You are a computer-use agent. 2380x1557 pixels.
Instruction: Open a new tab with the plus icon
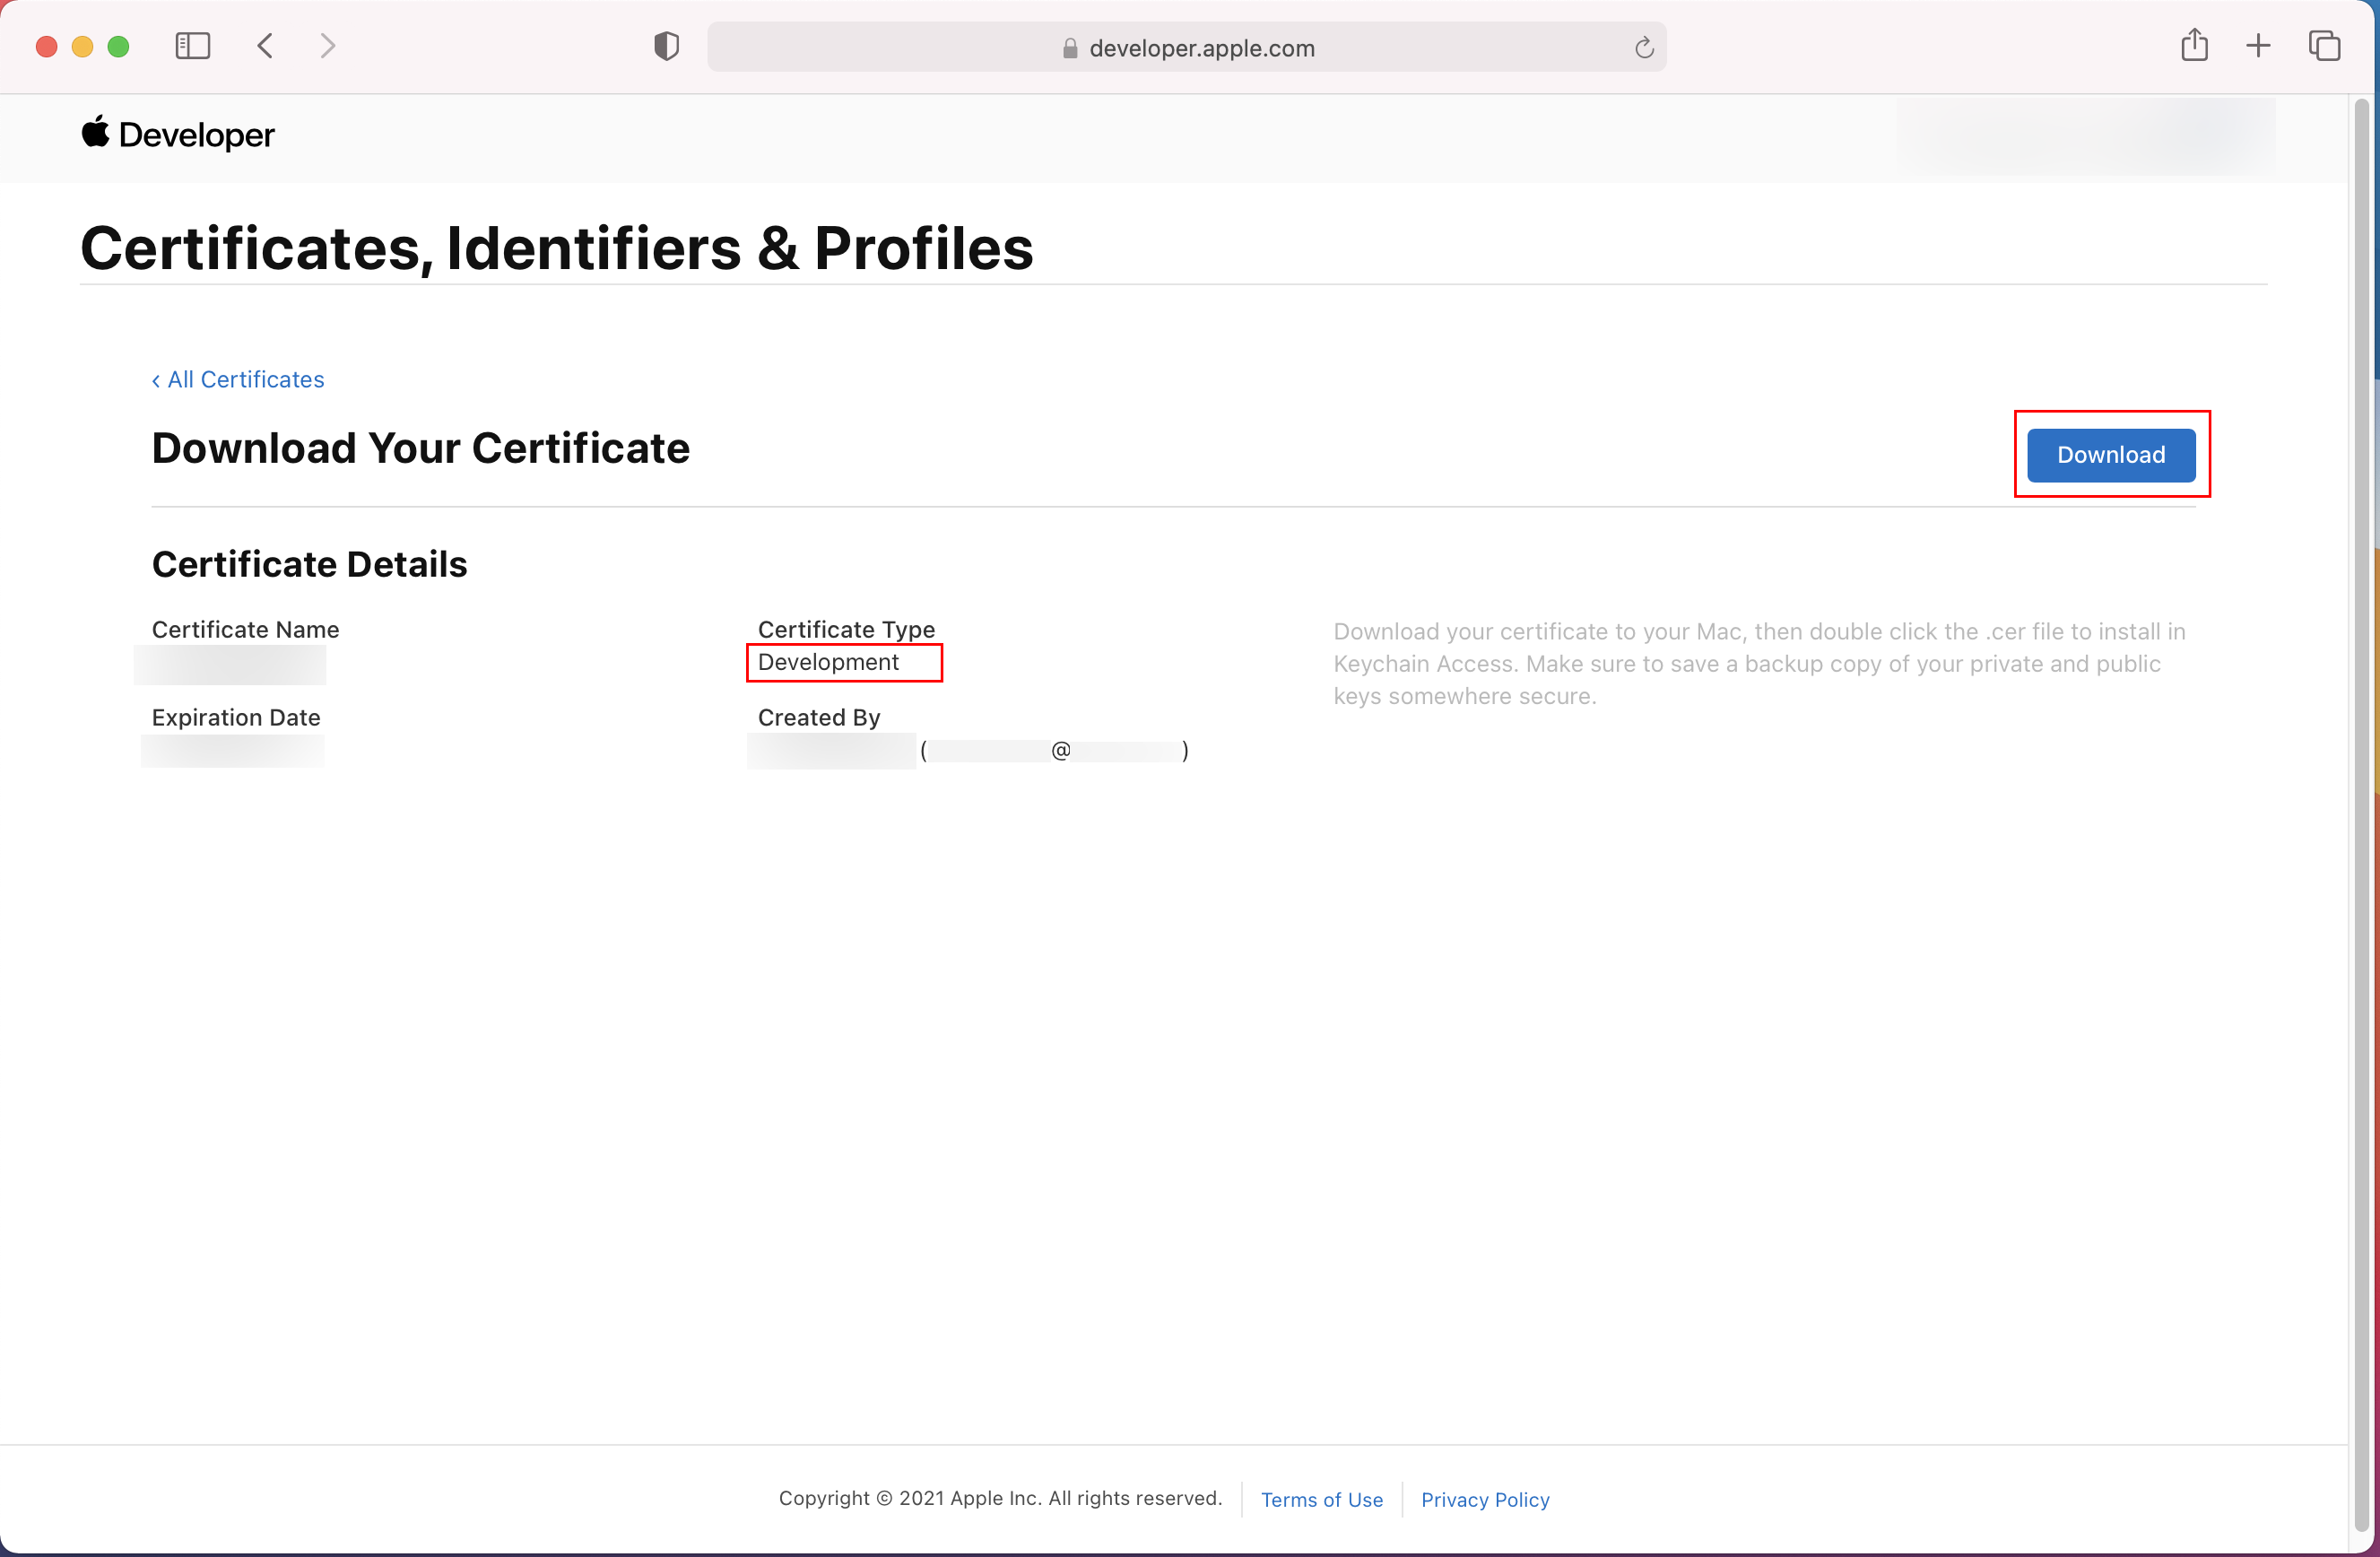coord(2258,46)
